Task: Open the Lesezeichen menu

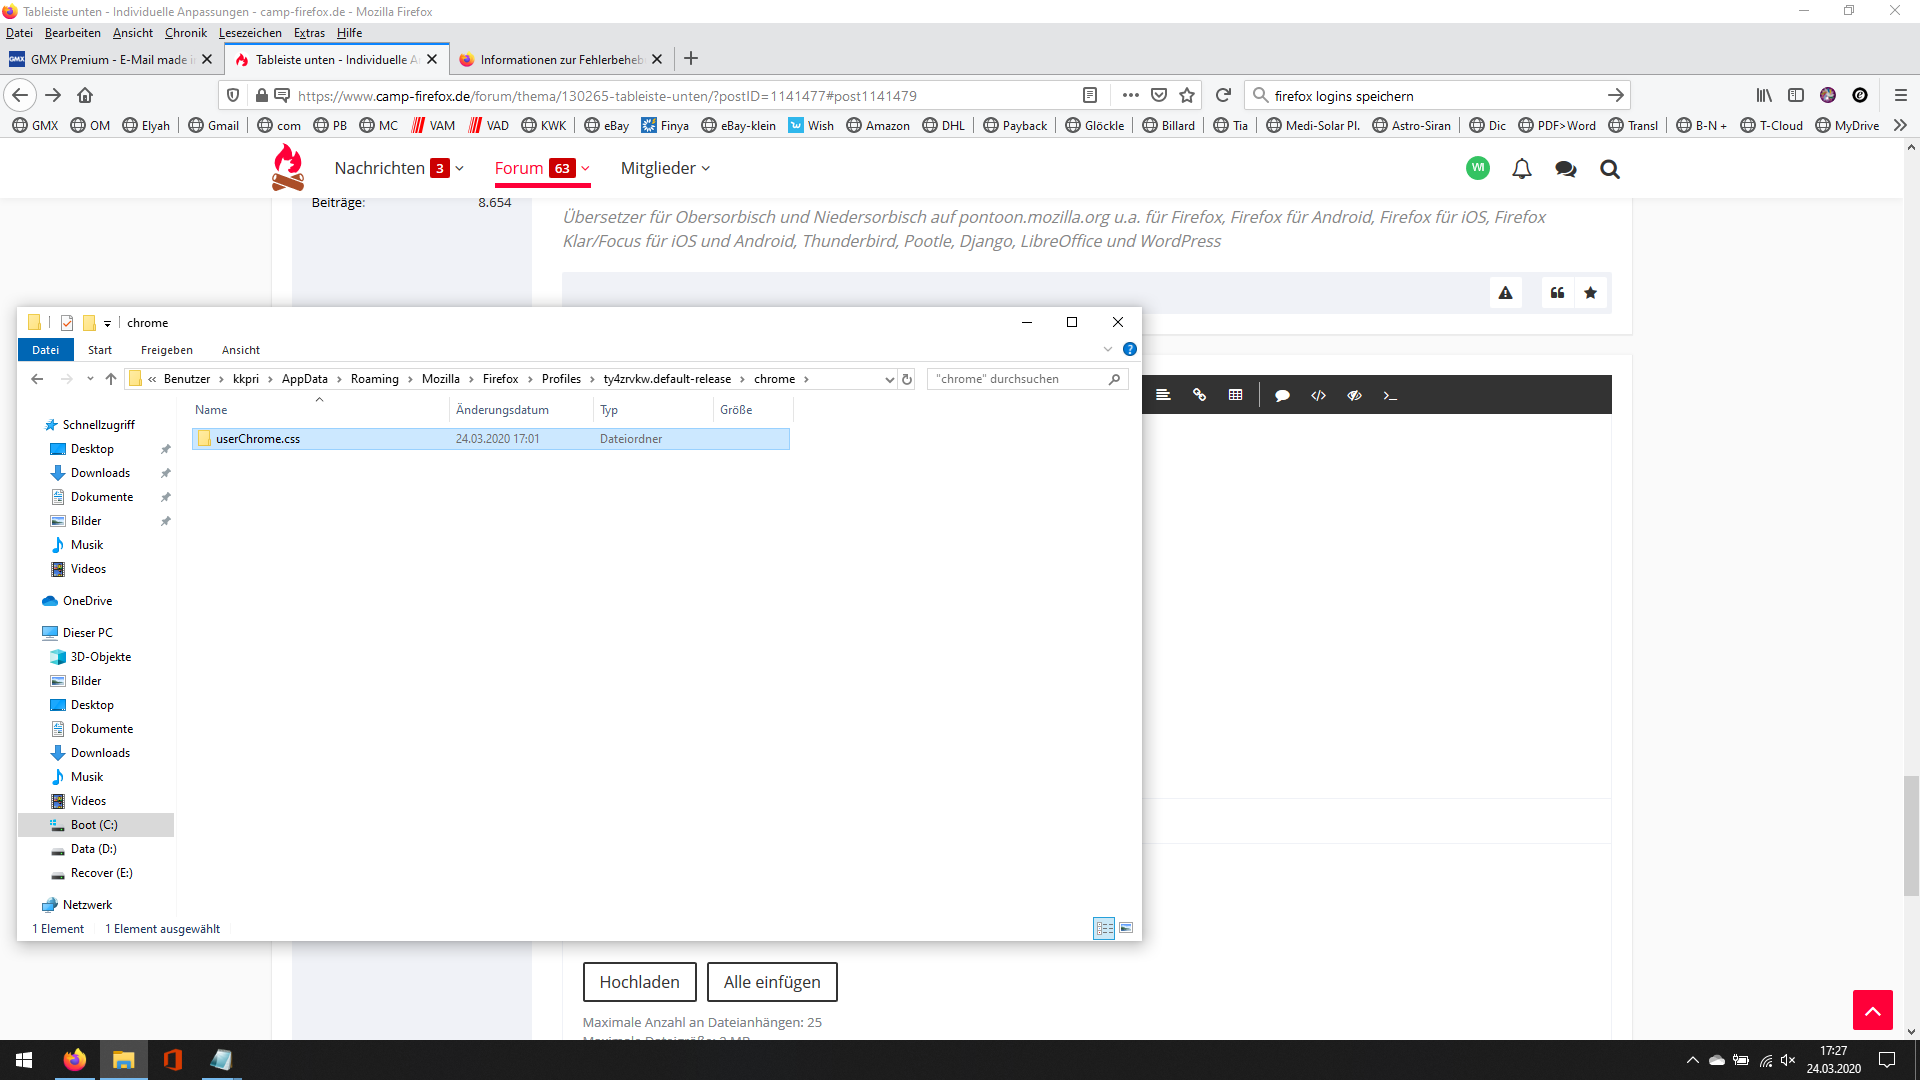Action: point(250,33)
